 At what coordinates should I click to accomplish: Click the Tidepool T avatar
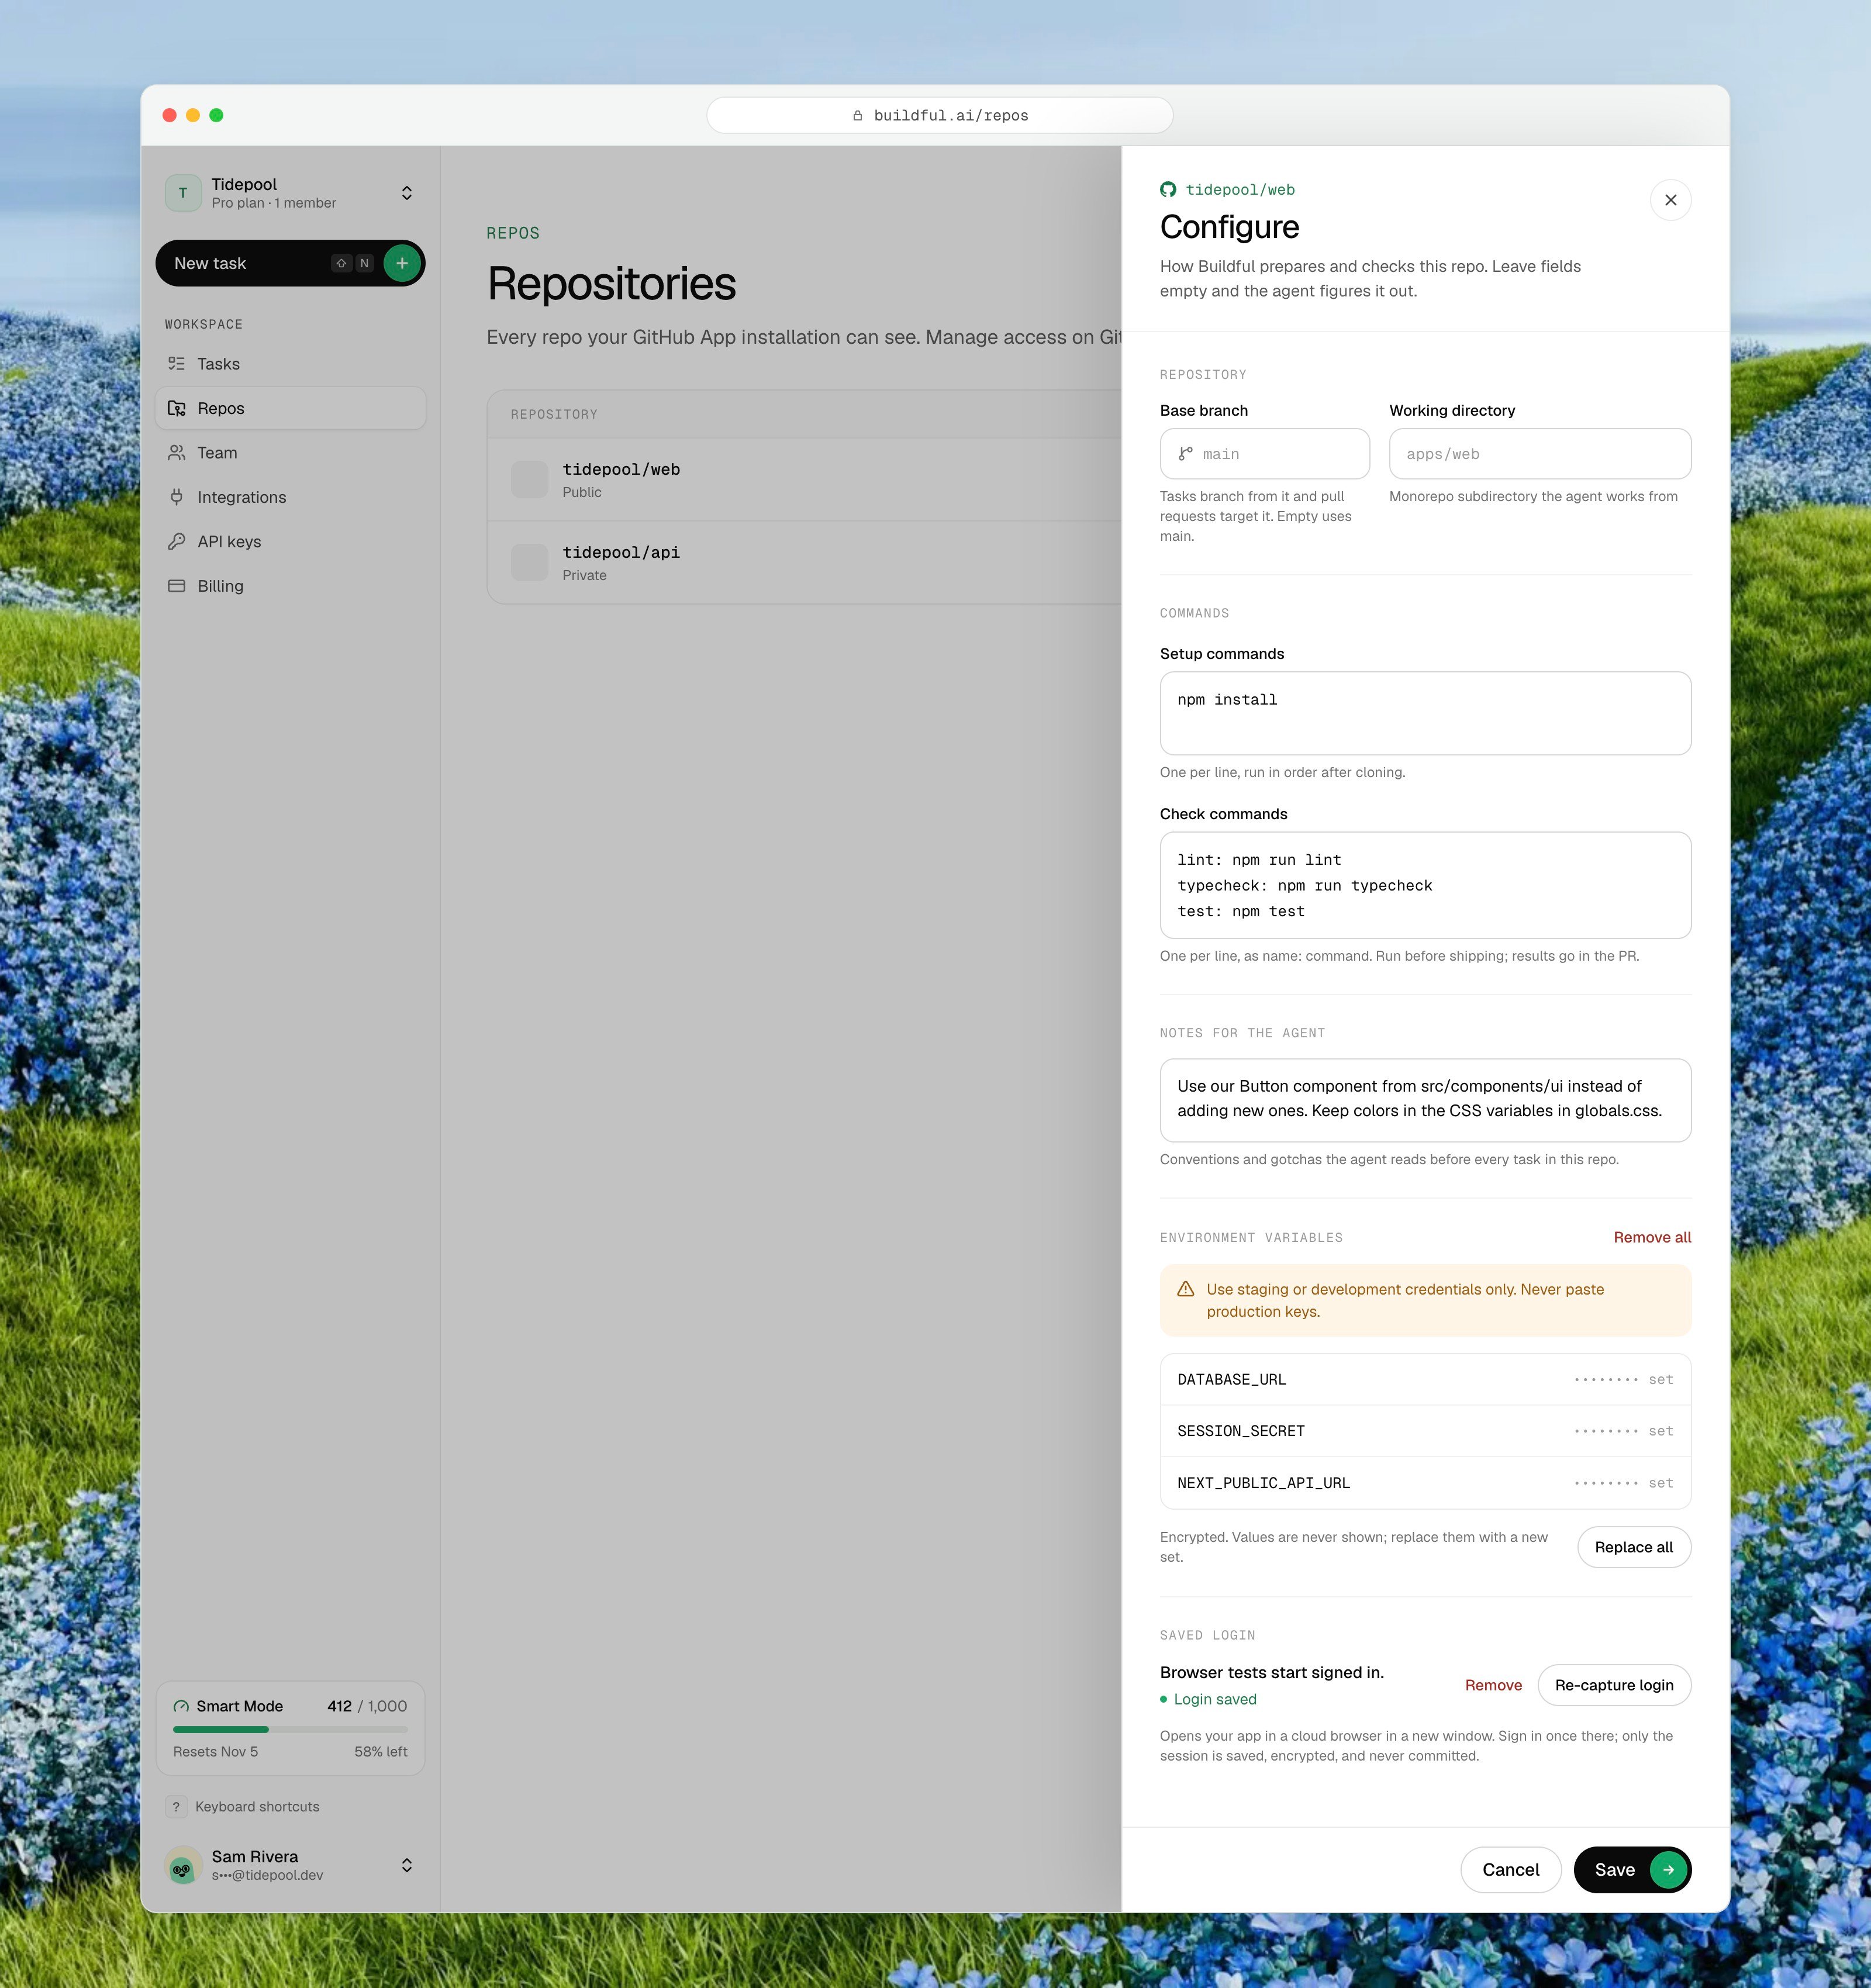click(x=183, y=193)
